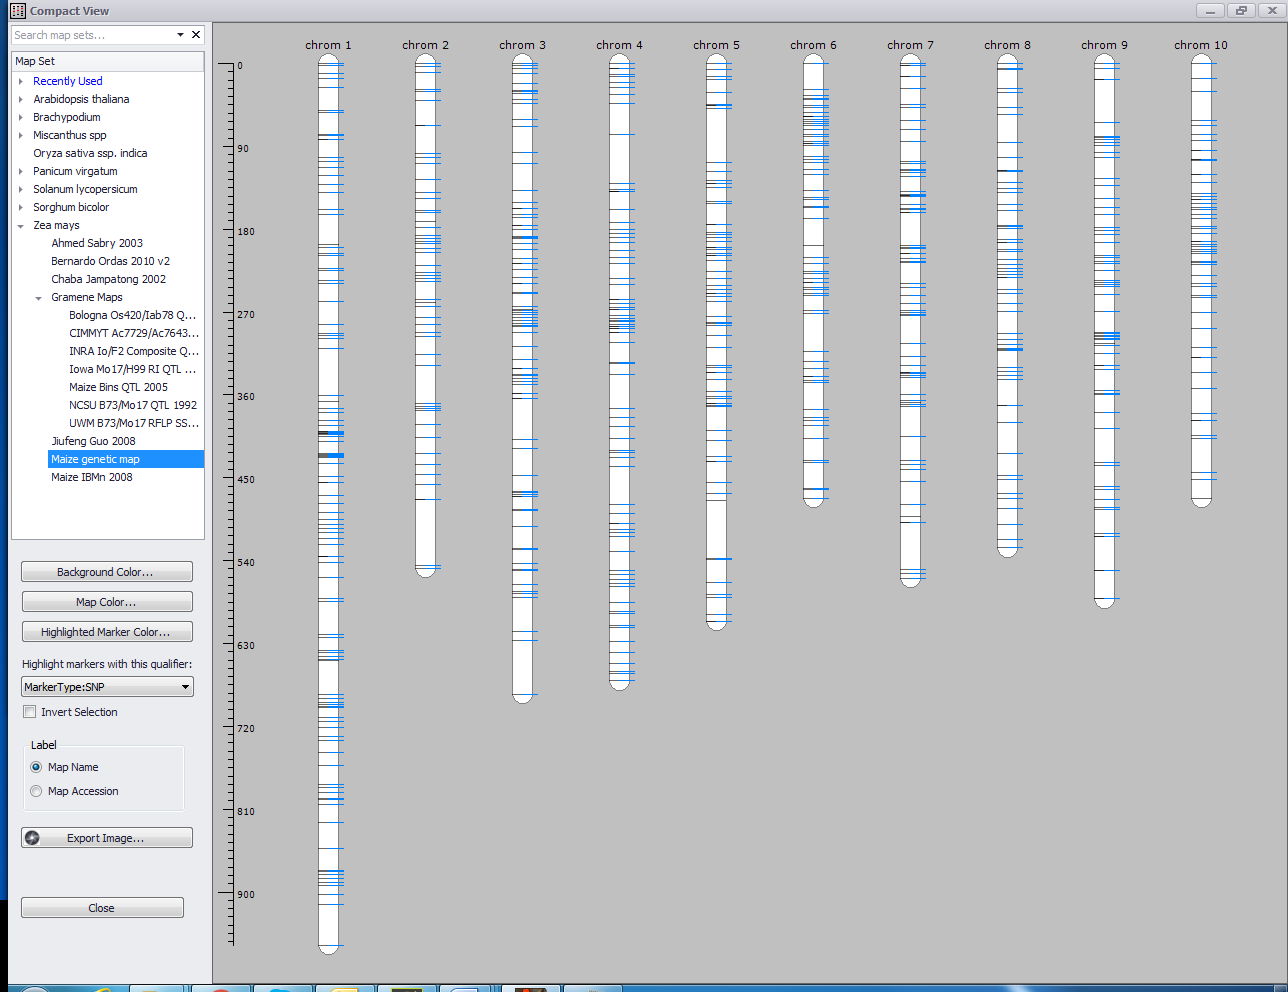Click the chrom 1 map bar

click(328, 504)
